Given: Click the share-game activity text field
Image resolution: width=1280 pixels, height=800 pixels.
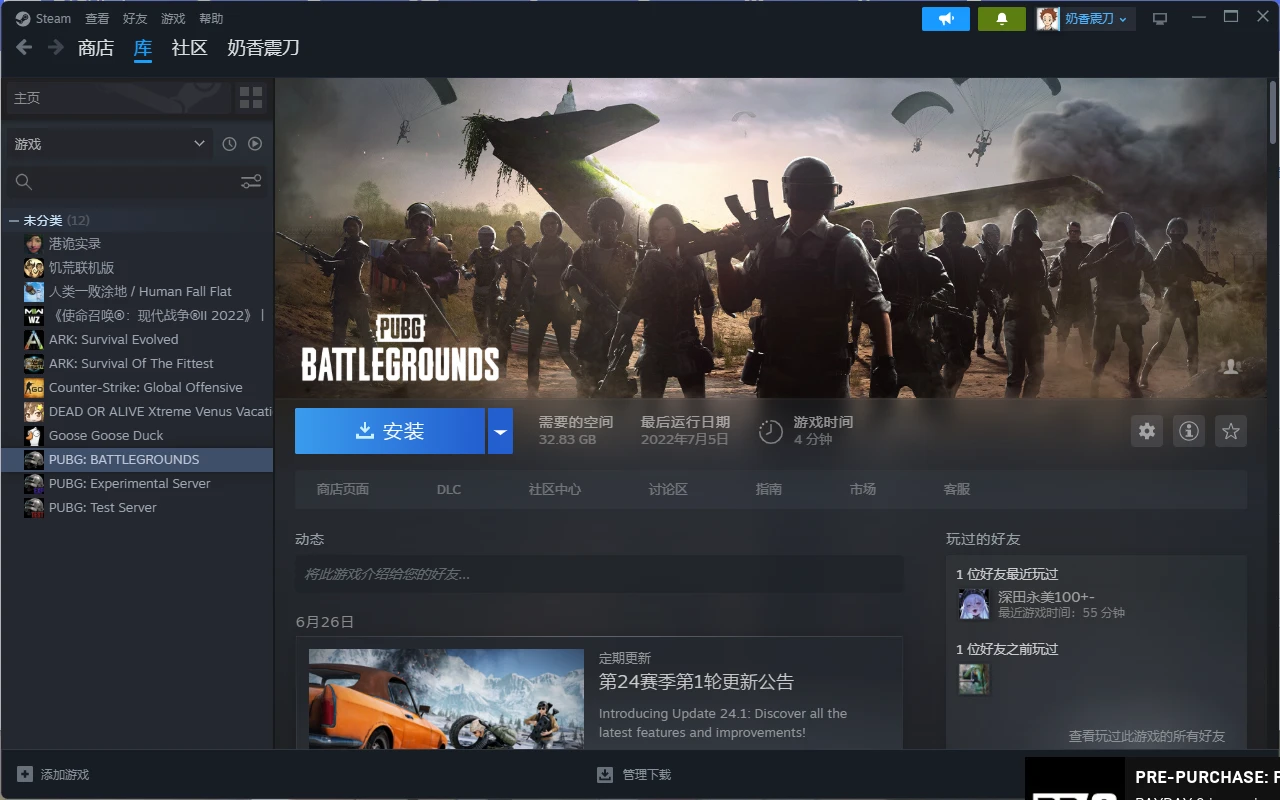Looking at the screenshot, I should [599, 574].
